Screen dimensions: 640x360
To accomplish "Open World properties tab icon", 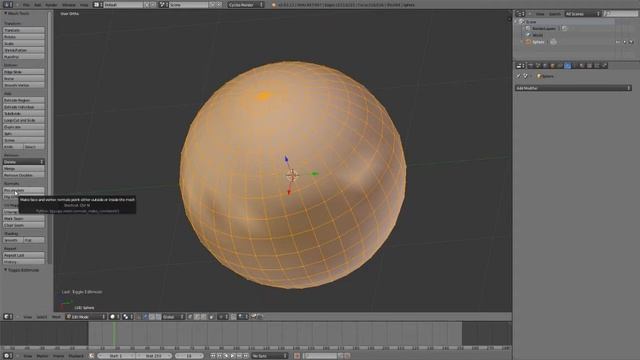I will [x=545, y=66].
